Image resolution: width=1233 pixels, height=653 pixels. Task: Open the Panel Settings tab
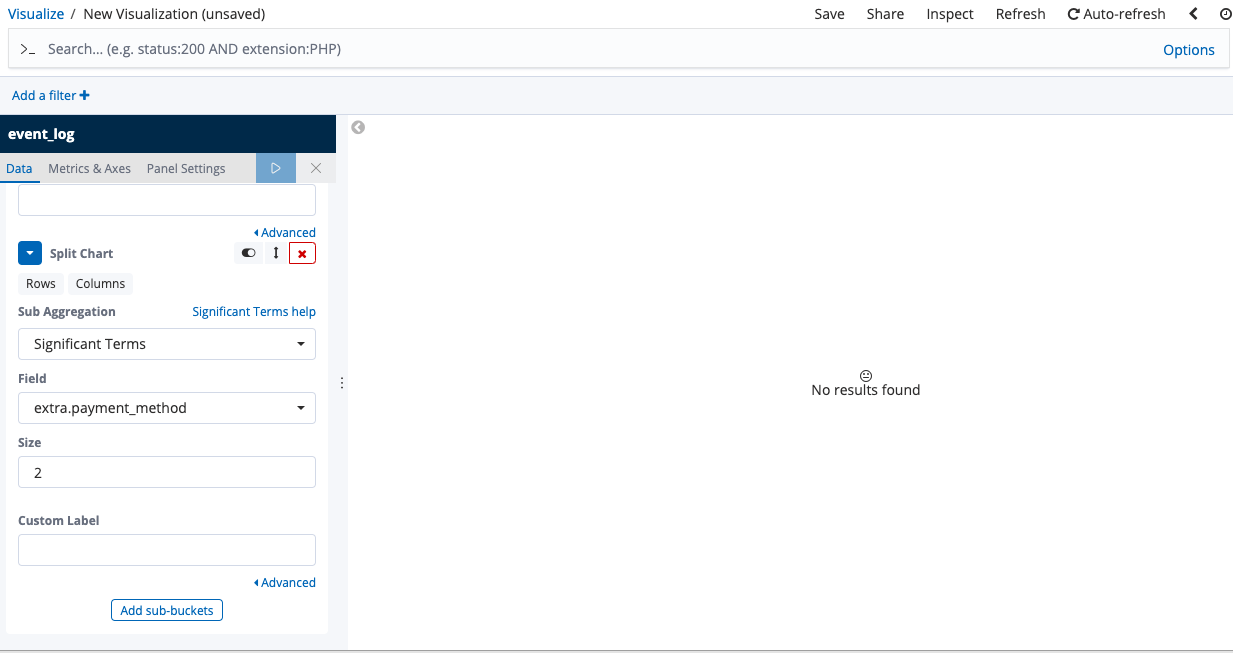(x=186, y=168)
